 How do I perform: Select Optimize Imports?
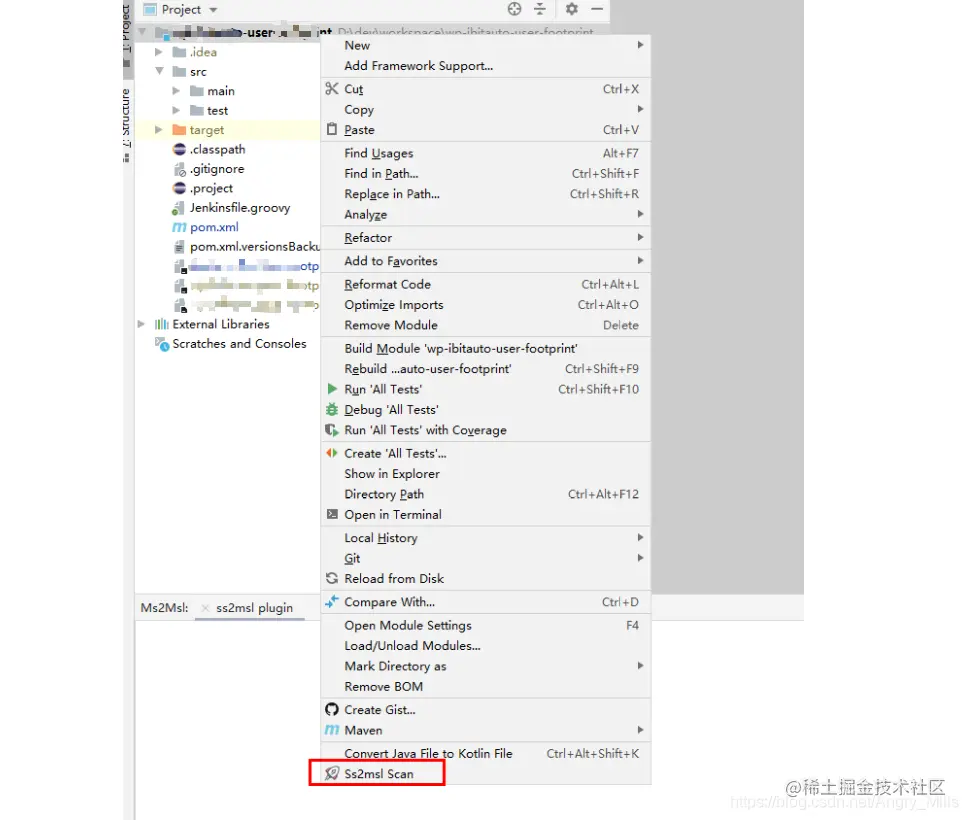tap(486, 305)
